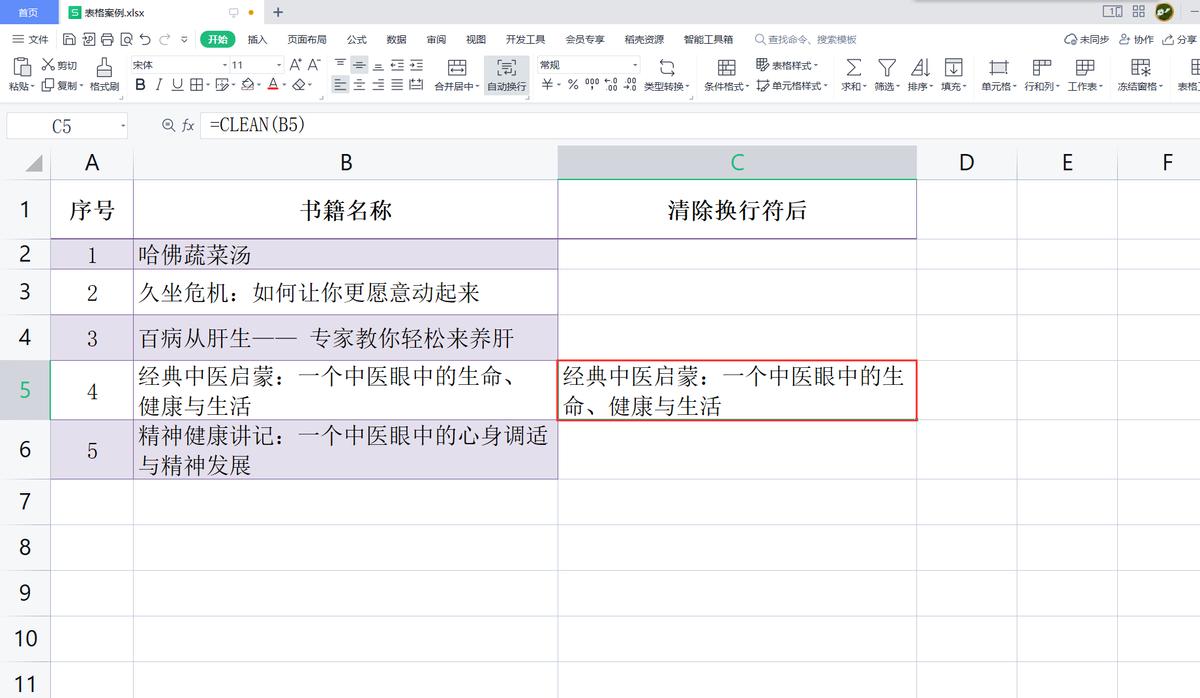The image size is (1200, 698).
Task: Apply bold formatting with the B icon
Action: coord(140,85)
